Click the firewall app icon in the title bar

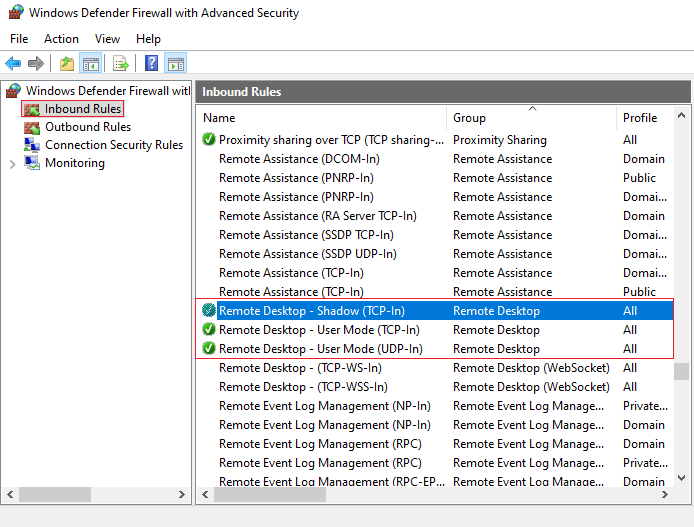tap(16, 12)
